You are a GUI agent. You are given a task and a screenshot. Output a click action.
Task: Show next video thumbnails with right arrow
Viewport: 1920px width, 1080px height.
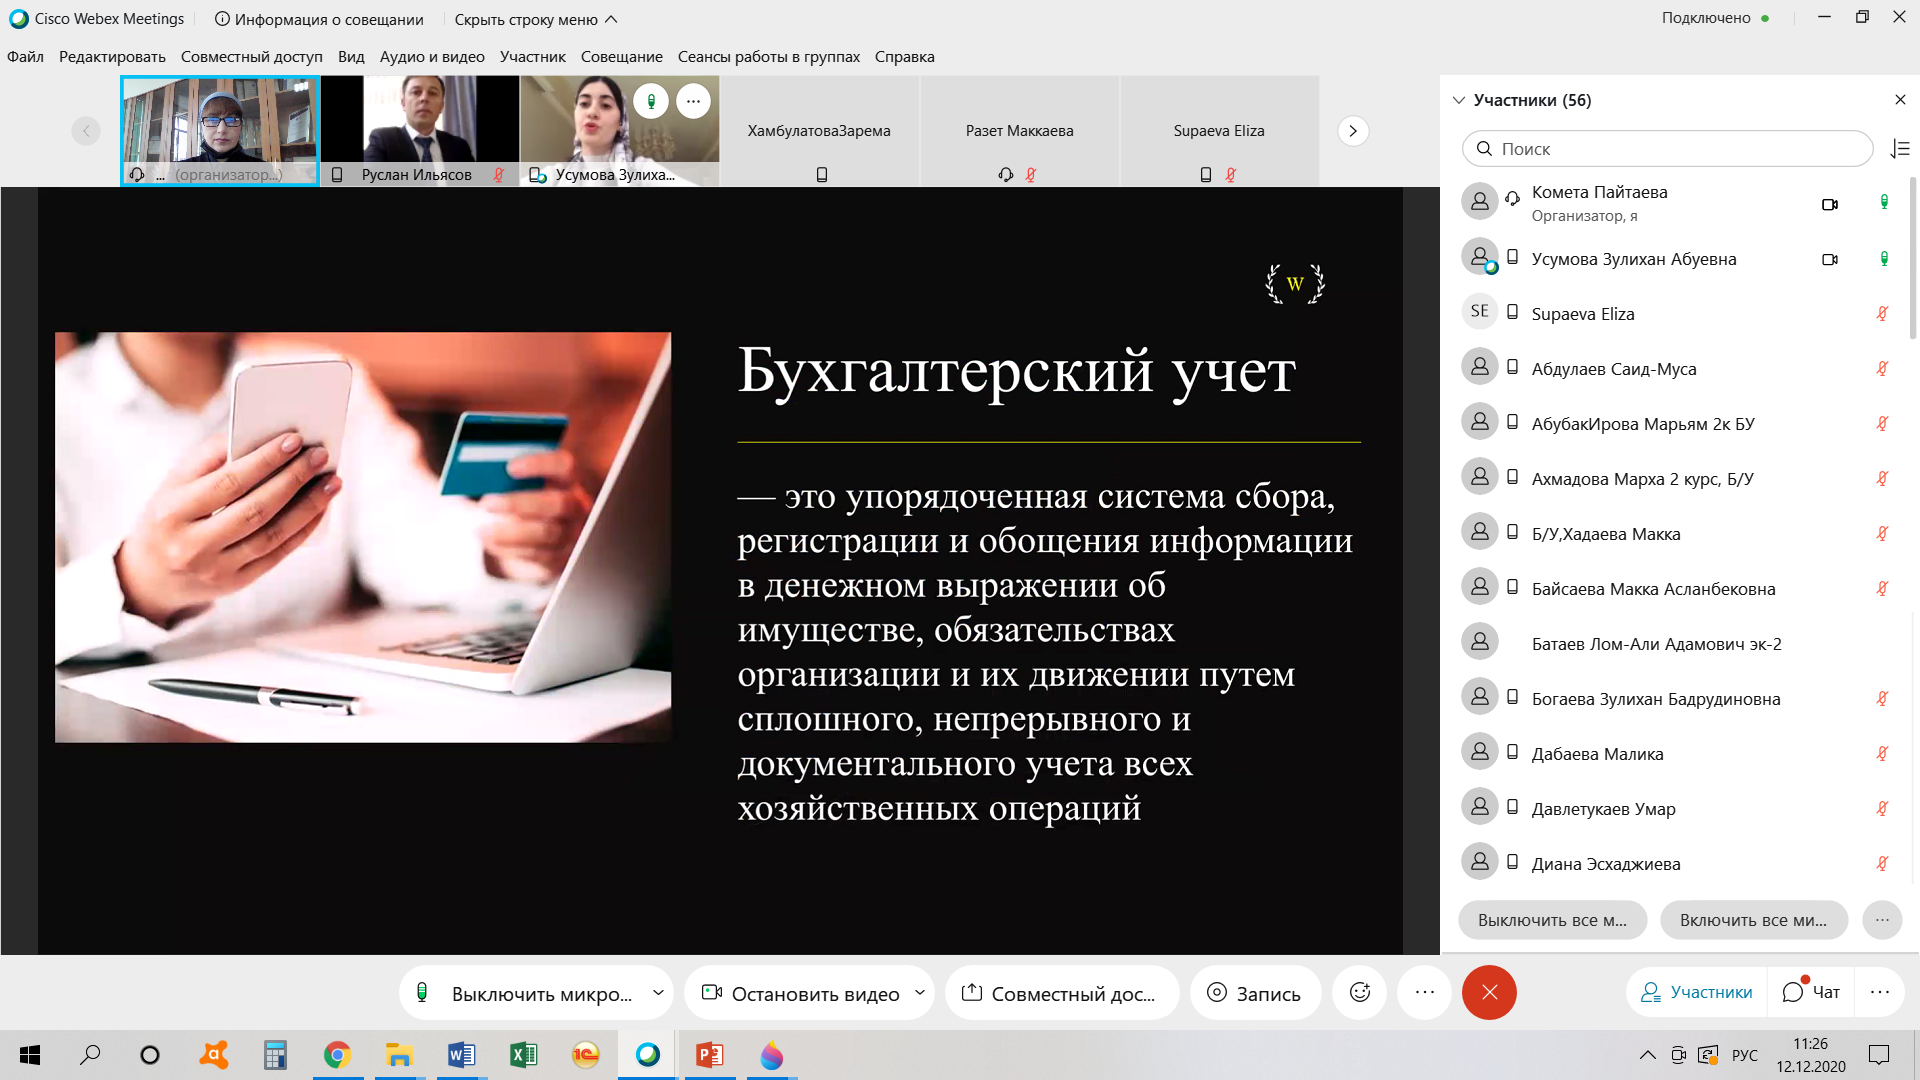tap(1353, 131)
